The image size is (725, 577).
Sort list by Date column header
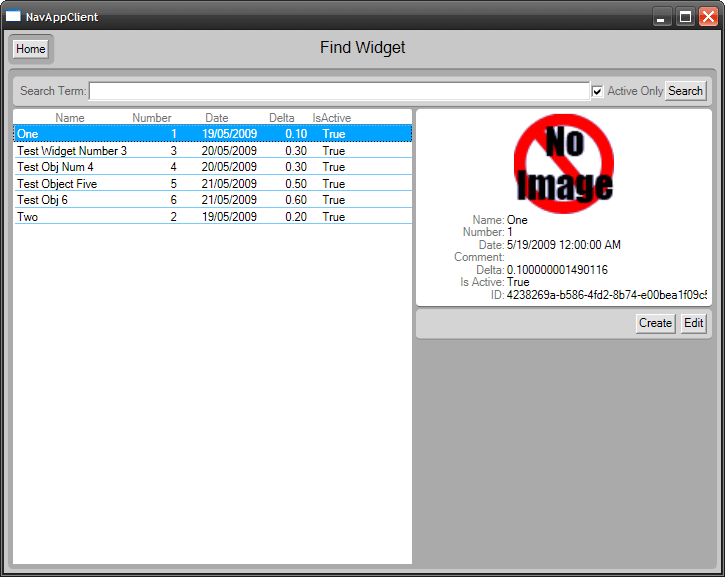tap(217, 118)
